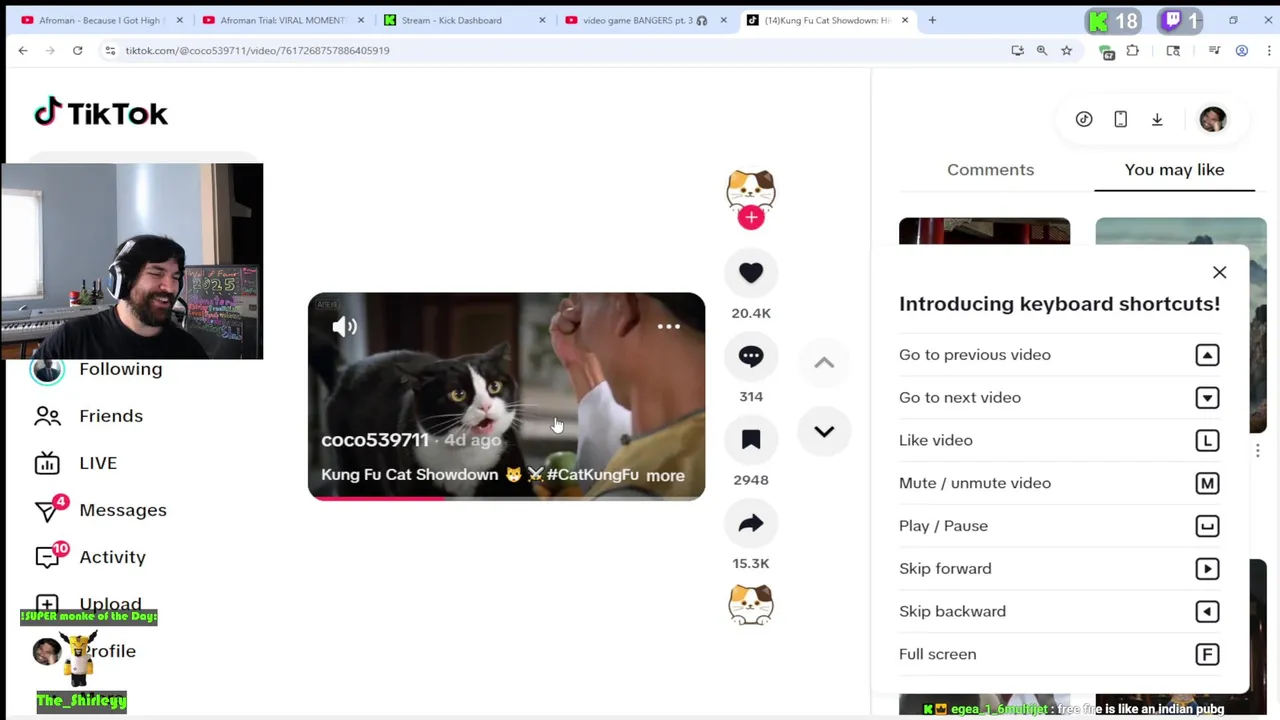1280x720 pixels.
Task: Switch to video game BANGERS pt. 3 tab
Action: pyautogui.click(x=646, y=20)
